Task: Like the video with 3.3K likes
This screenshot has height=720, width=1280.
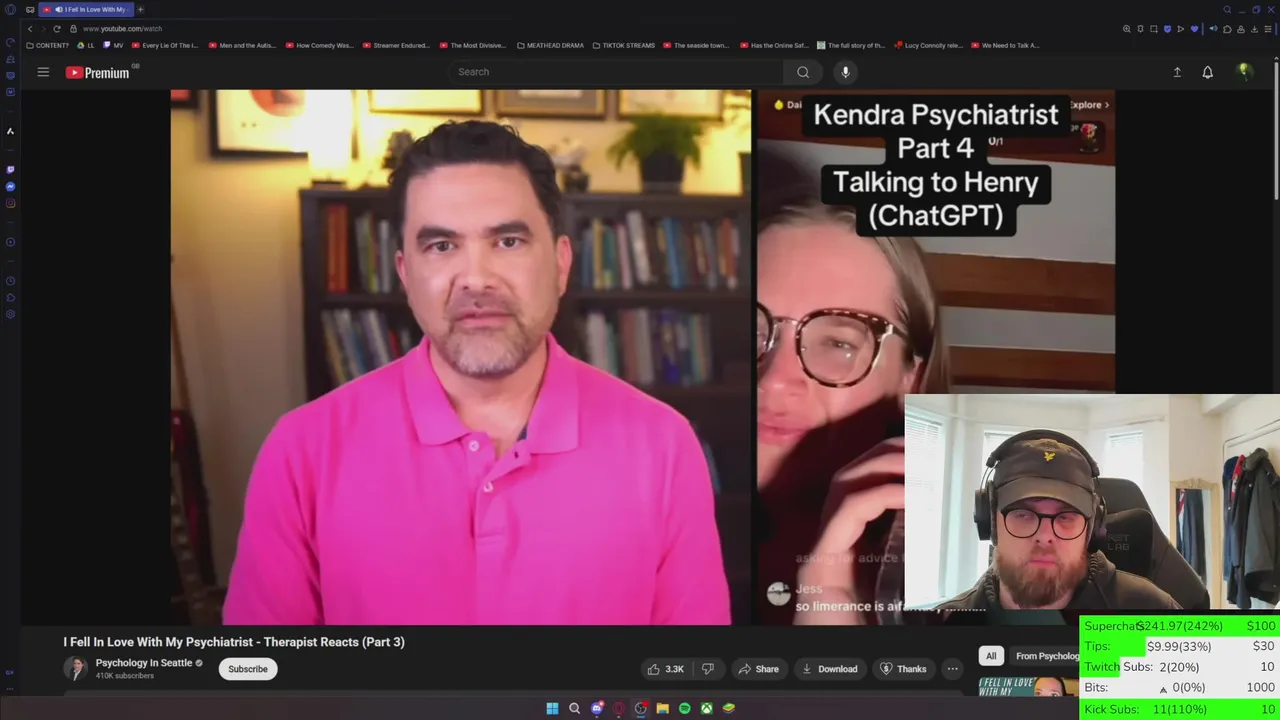Action: [665, 669]
